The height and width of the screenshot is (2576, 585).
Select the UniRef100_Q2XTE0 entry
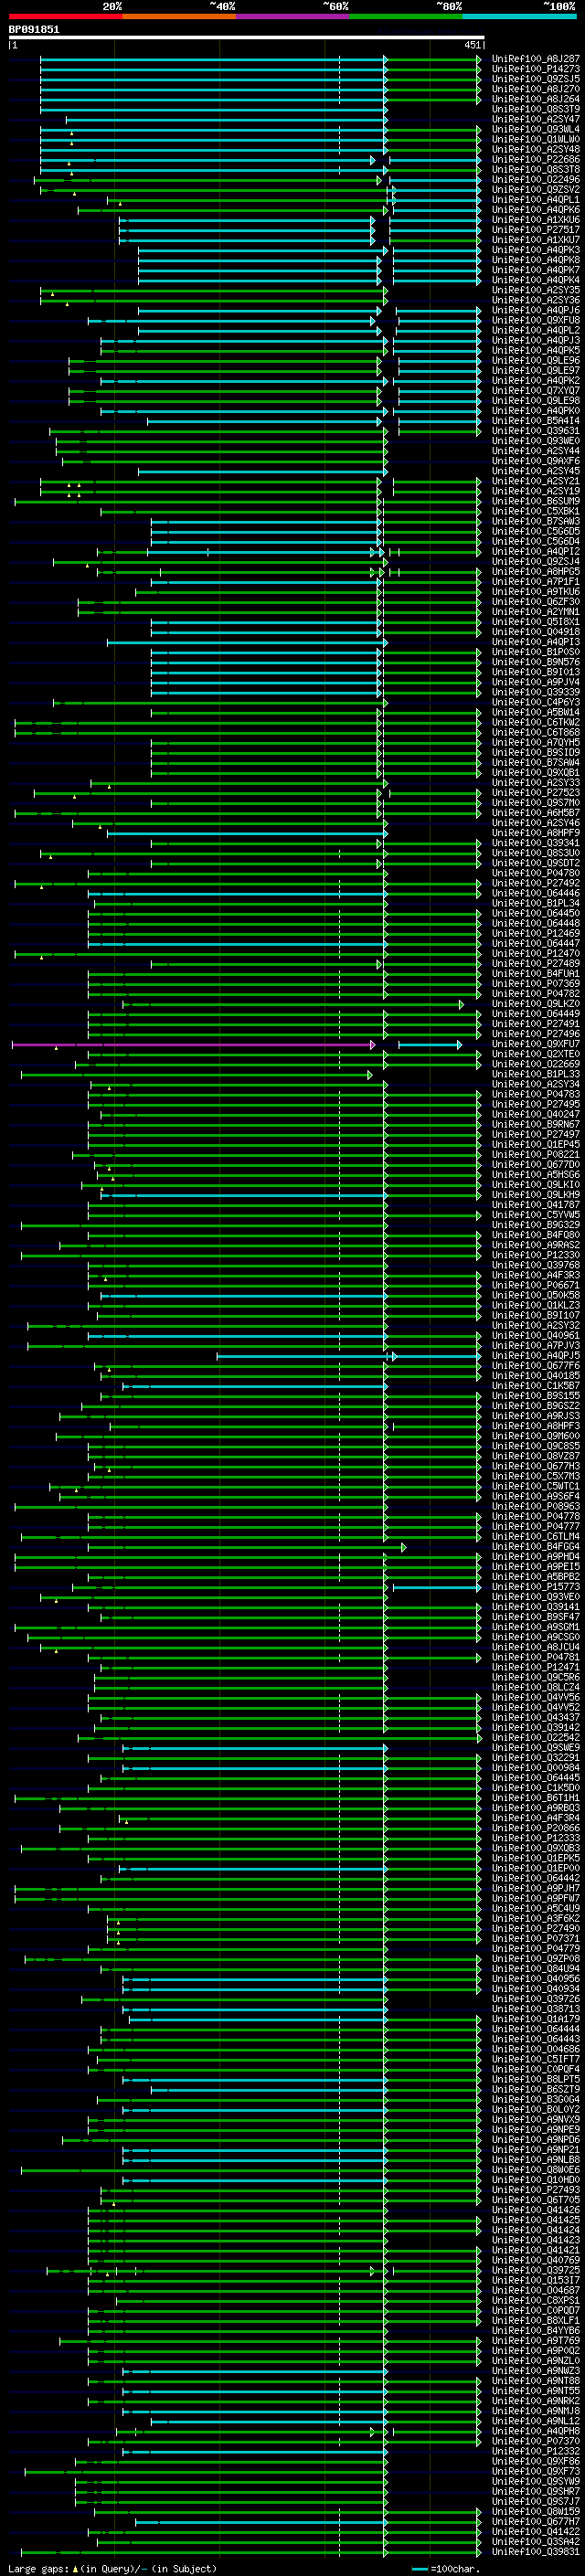536,1054
